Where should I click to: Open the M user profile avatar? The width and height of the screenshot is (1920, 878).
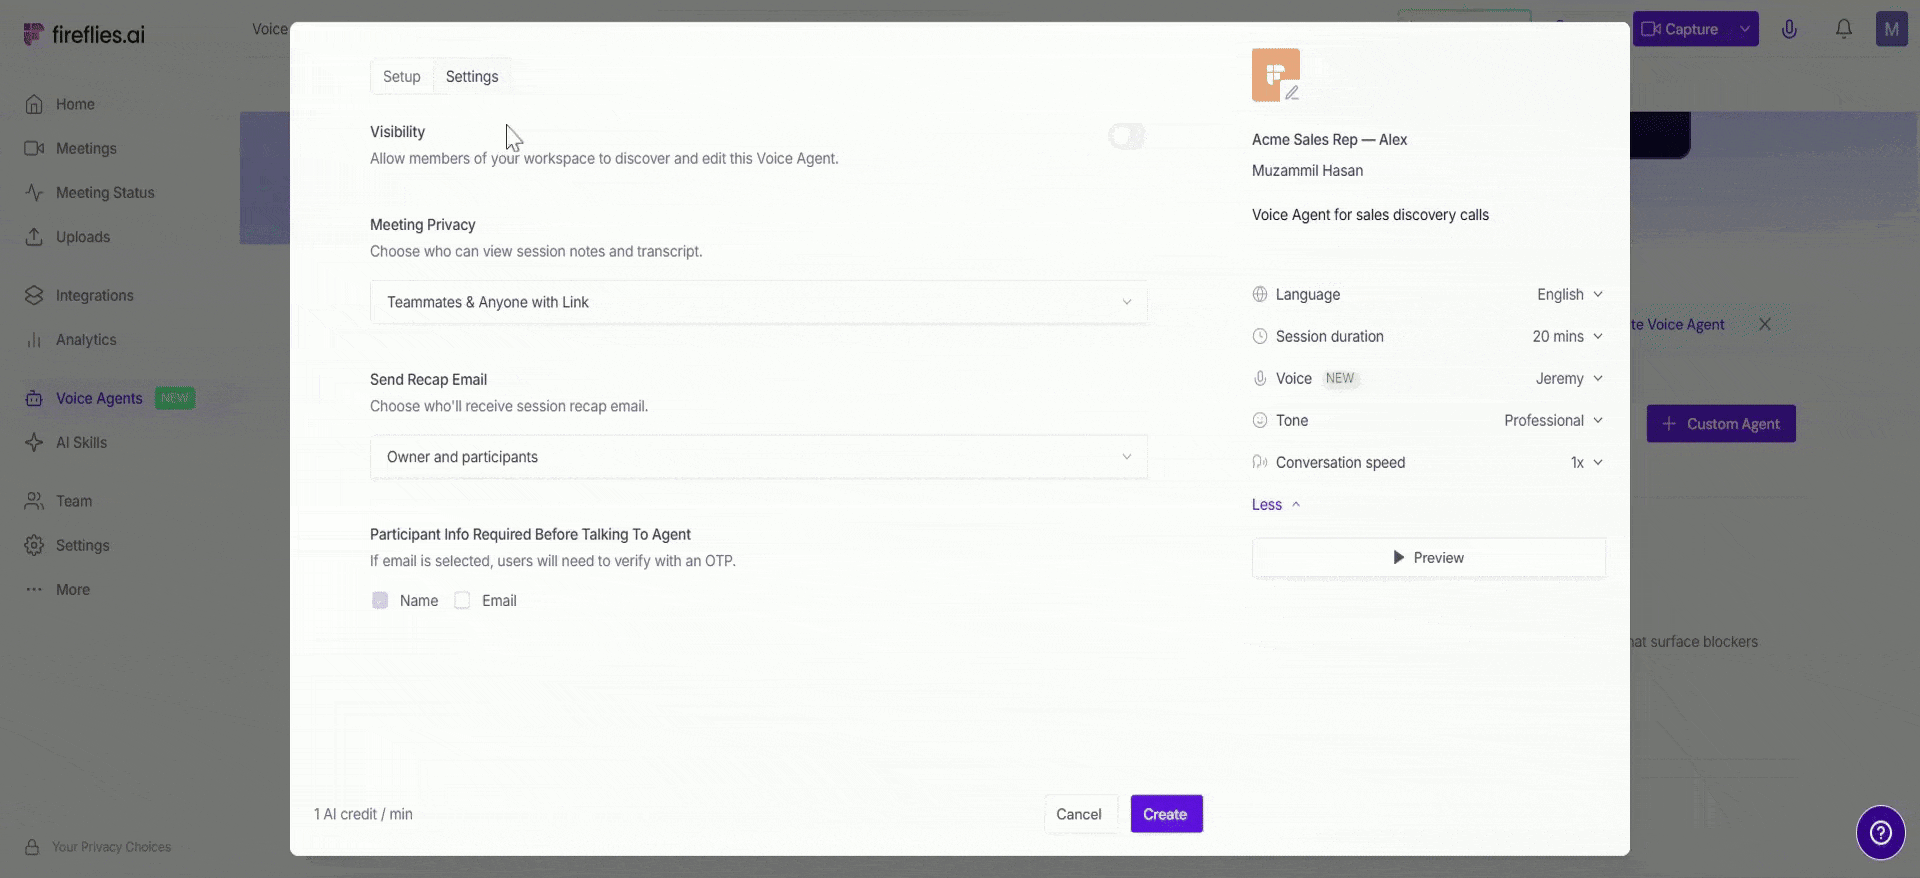coord(1892,29)
